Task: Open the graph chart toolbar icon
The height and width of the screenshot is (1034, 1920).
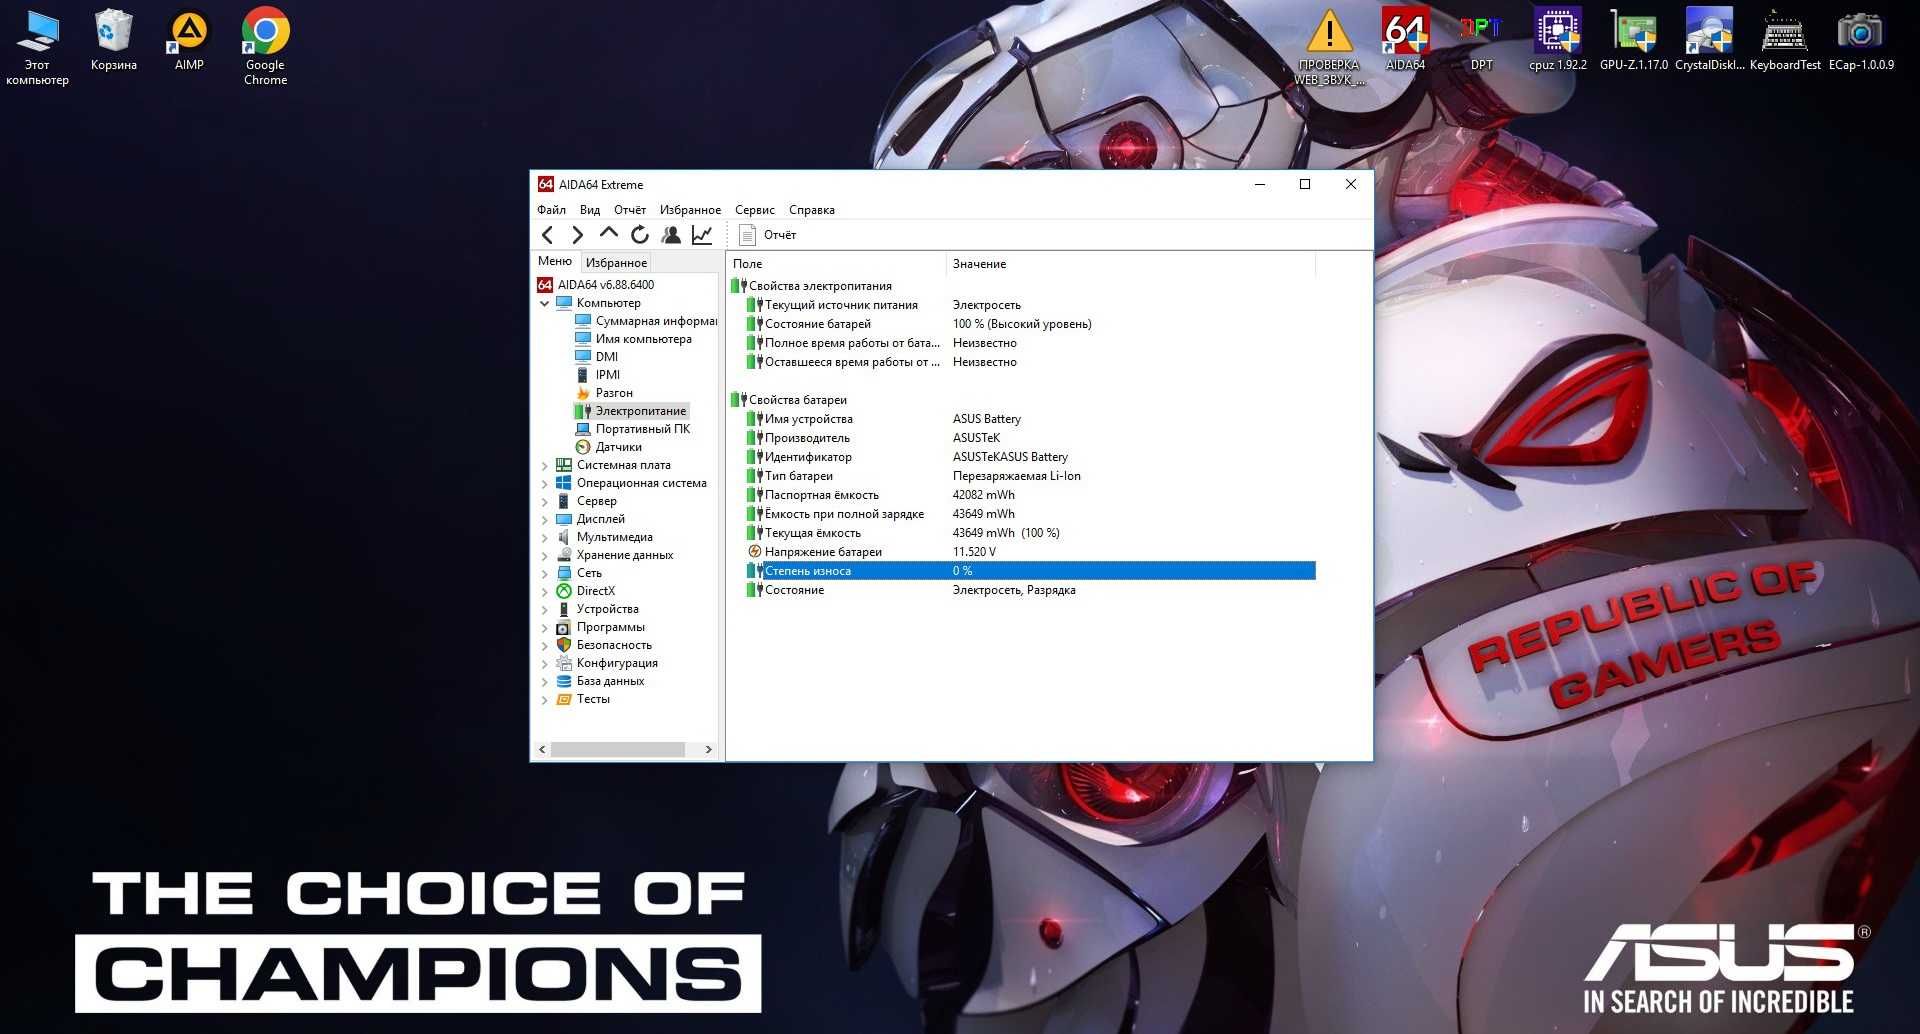Action: click(x=702, y=235)
